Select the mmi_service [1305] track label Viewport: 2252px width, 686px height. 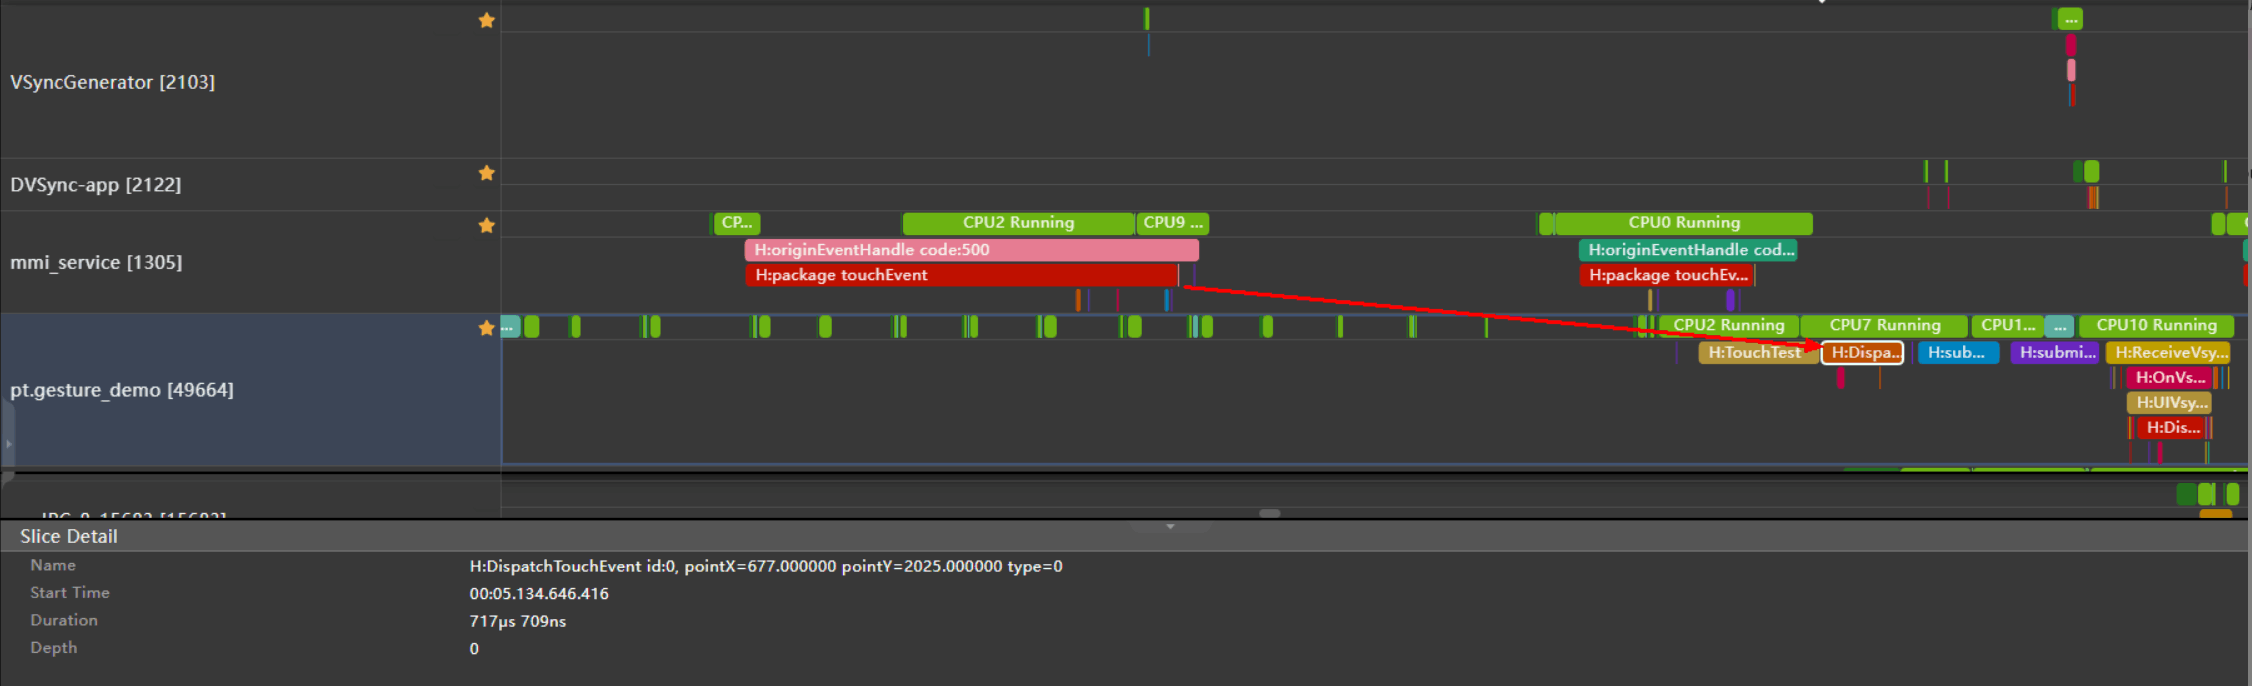96,262
